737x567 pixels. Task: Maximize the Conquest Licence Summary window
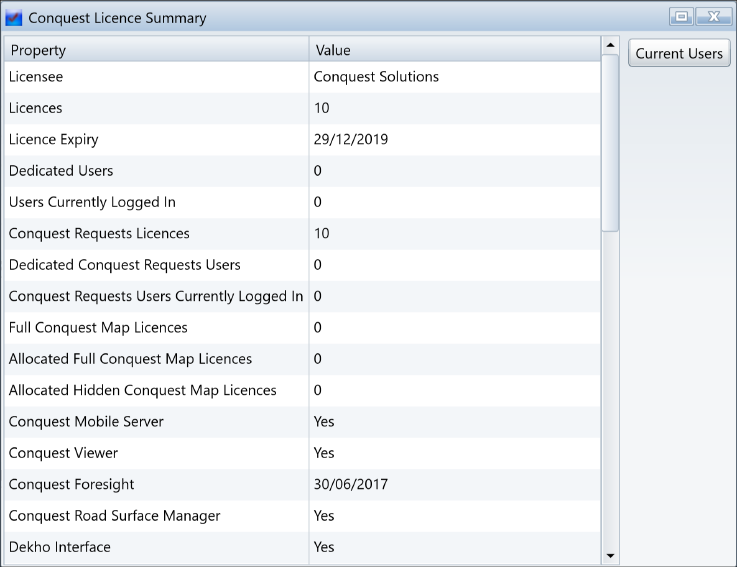pos(681,16)
